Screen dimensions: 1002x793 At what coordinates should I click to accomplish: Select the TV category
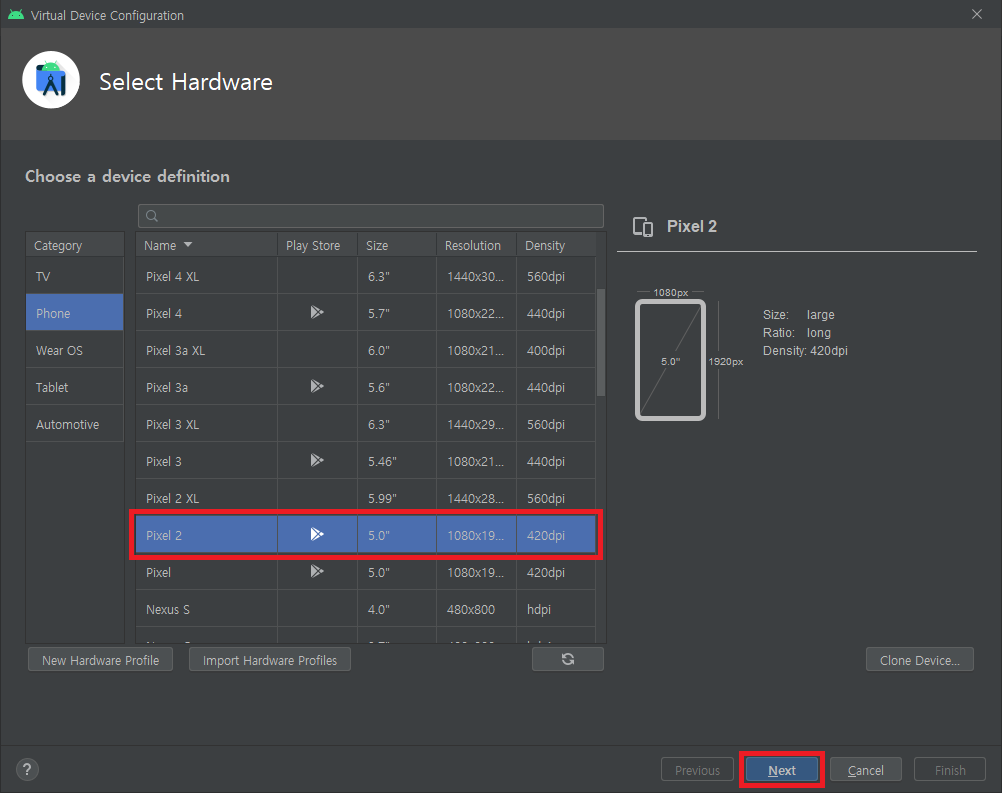(75, 276)
